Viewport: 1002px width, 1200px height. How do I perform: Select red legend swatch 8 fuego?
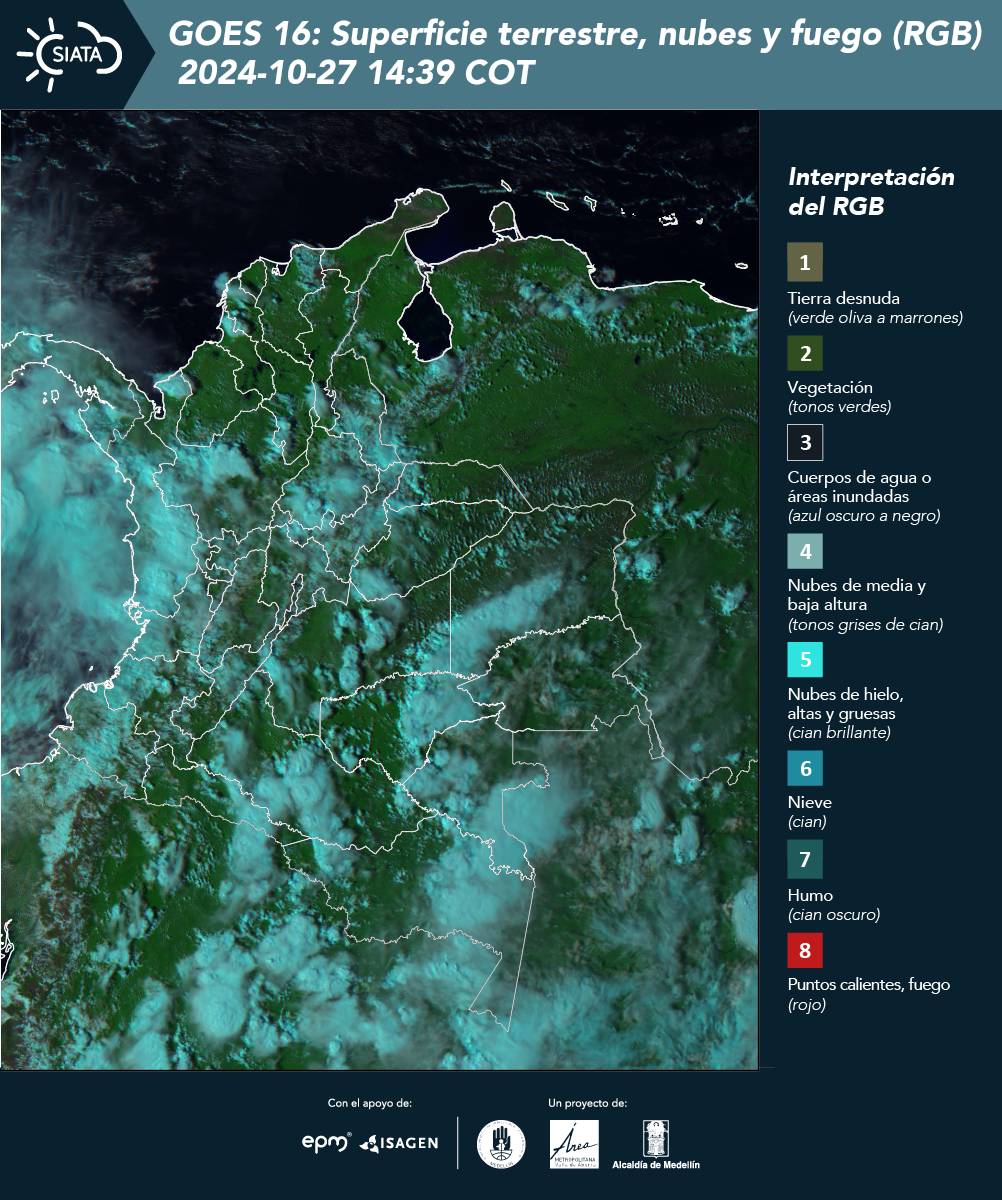805,949
